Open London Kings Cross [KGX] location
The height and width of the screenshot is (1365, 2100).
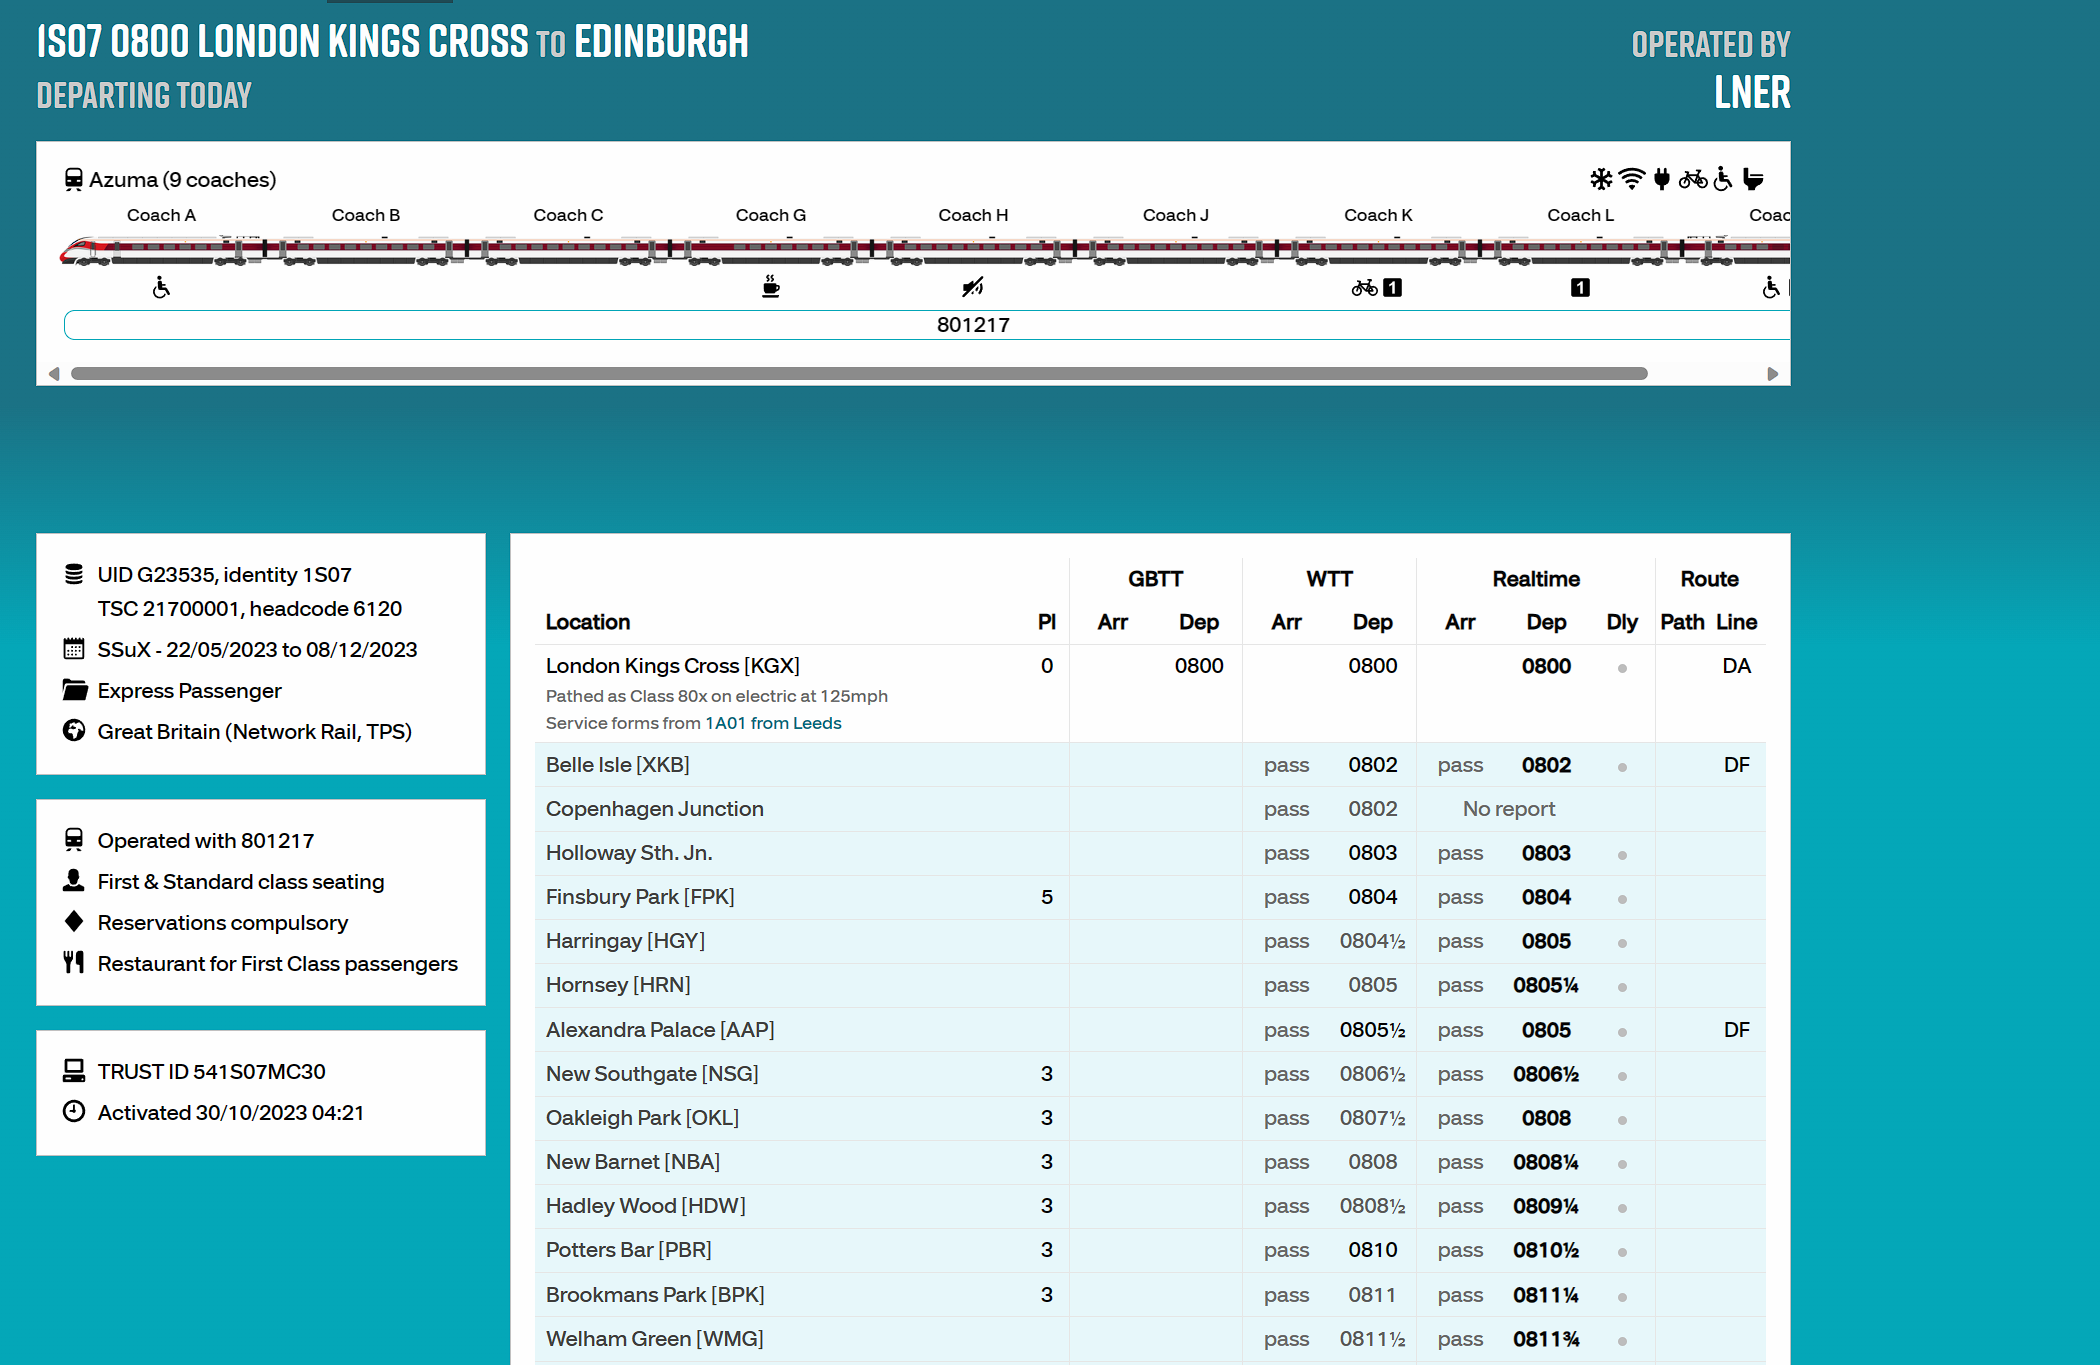pos(672,666)
